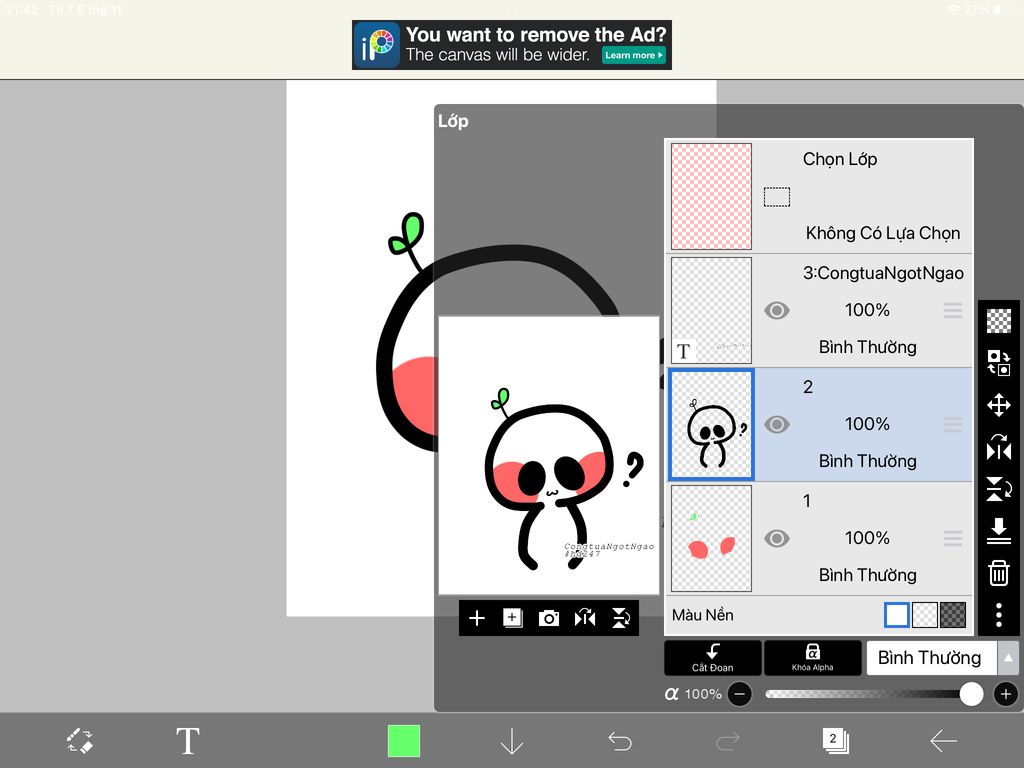
Task: Decrease opacity with minus button
Action: (x=740, y=694)
